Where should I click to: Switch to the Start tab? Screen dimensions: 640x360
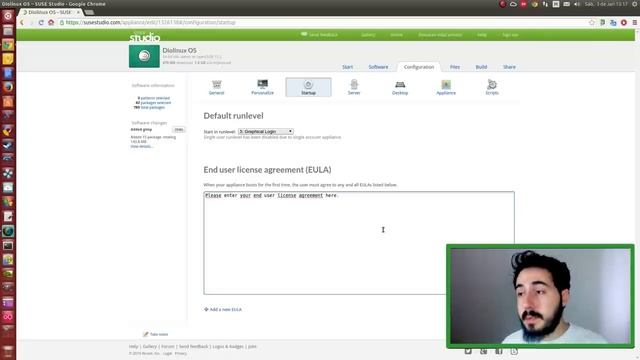pyautogui.click(x=347, y=67)
